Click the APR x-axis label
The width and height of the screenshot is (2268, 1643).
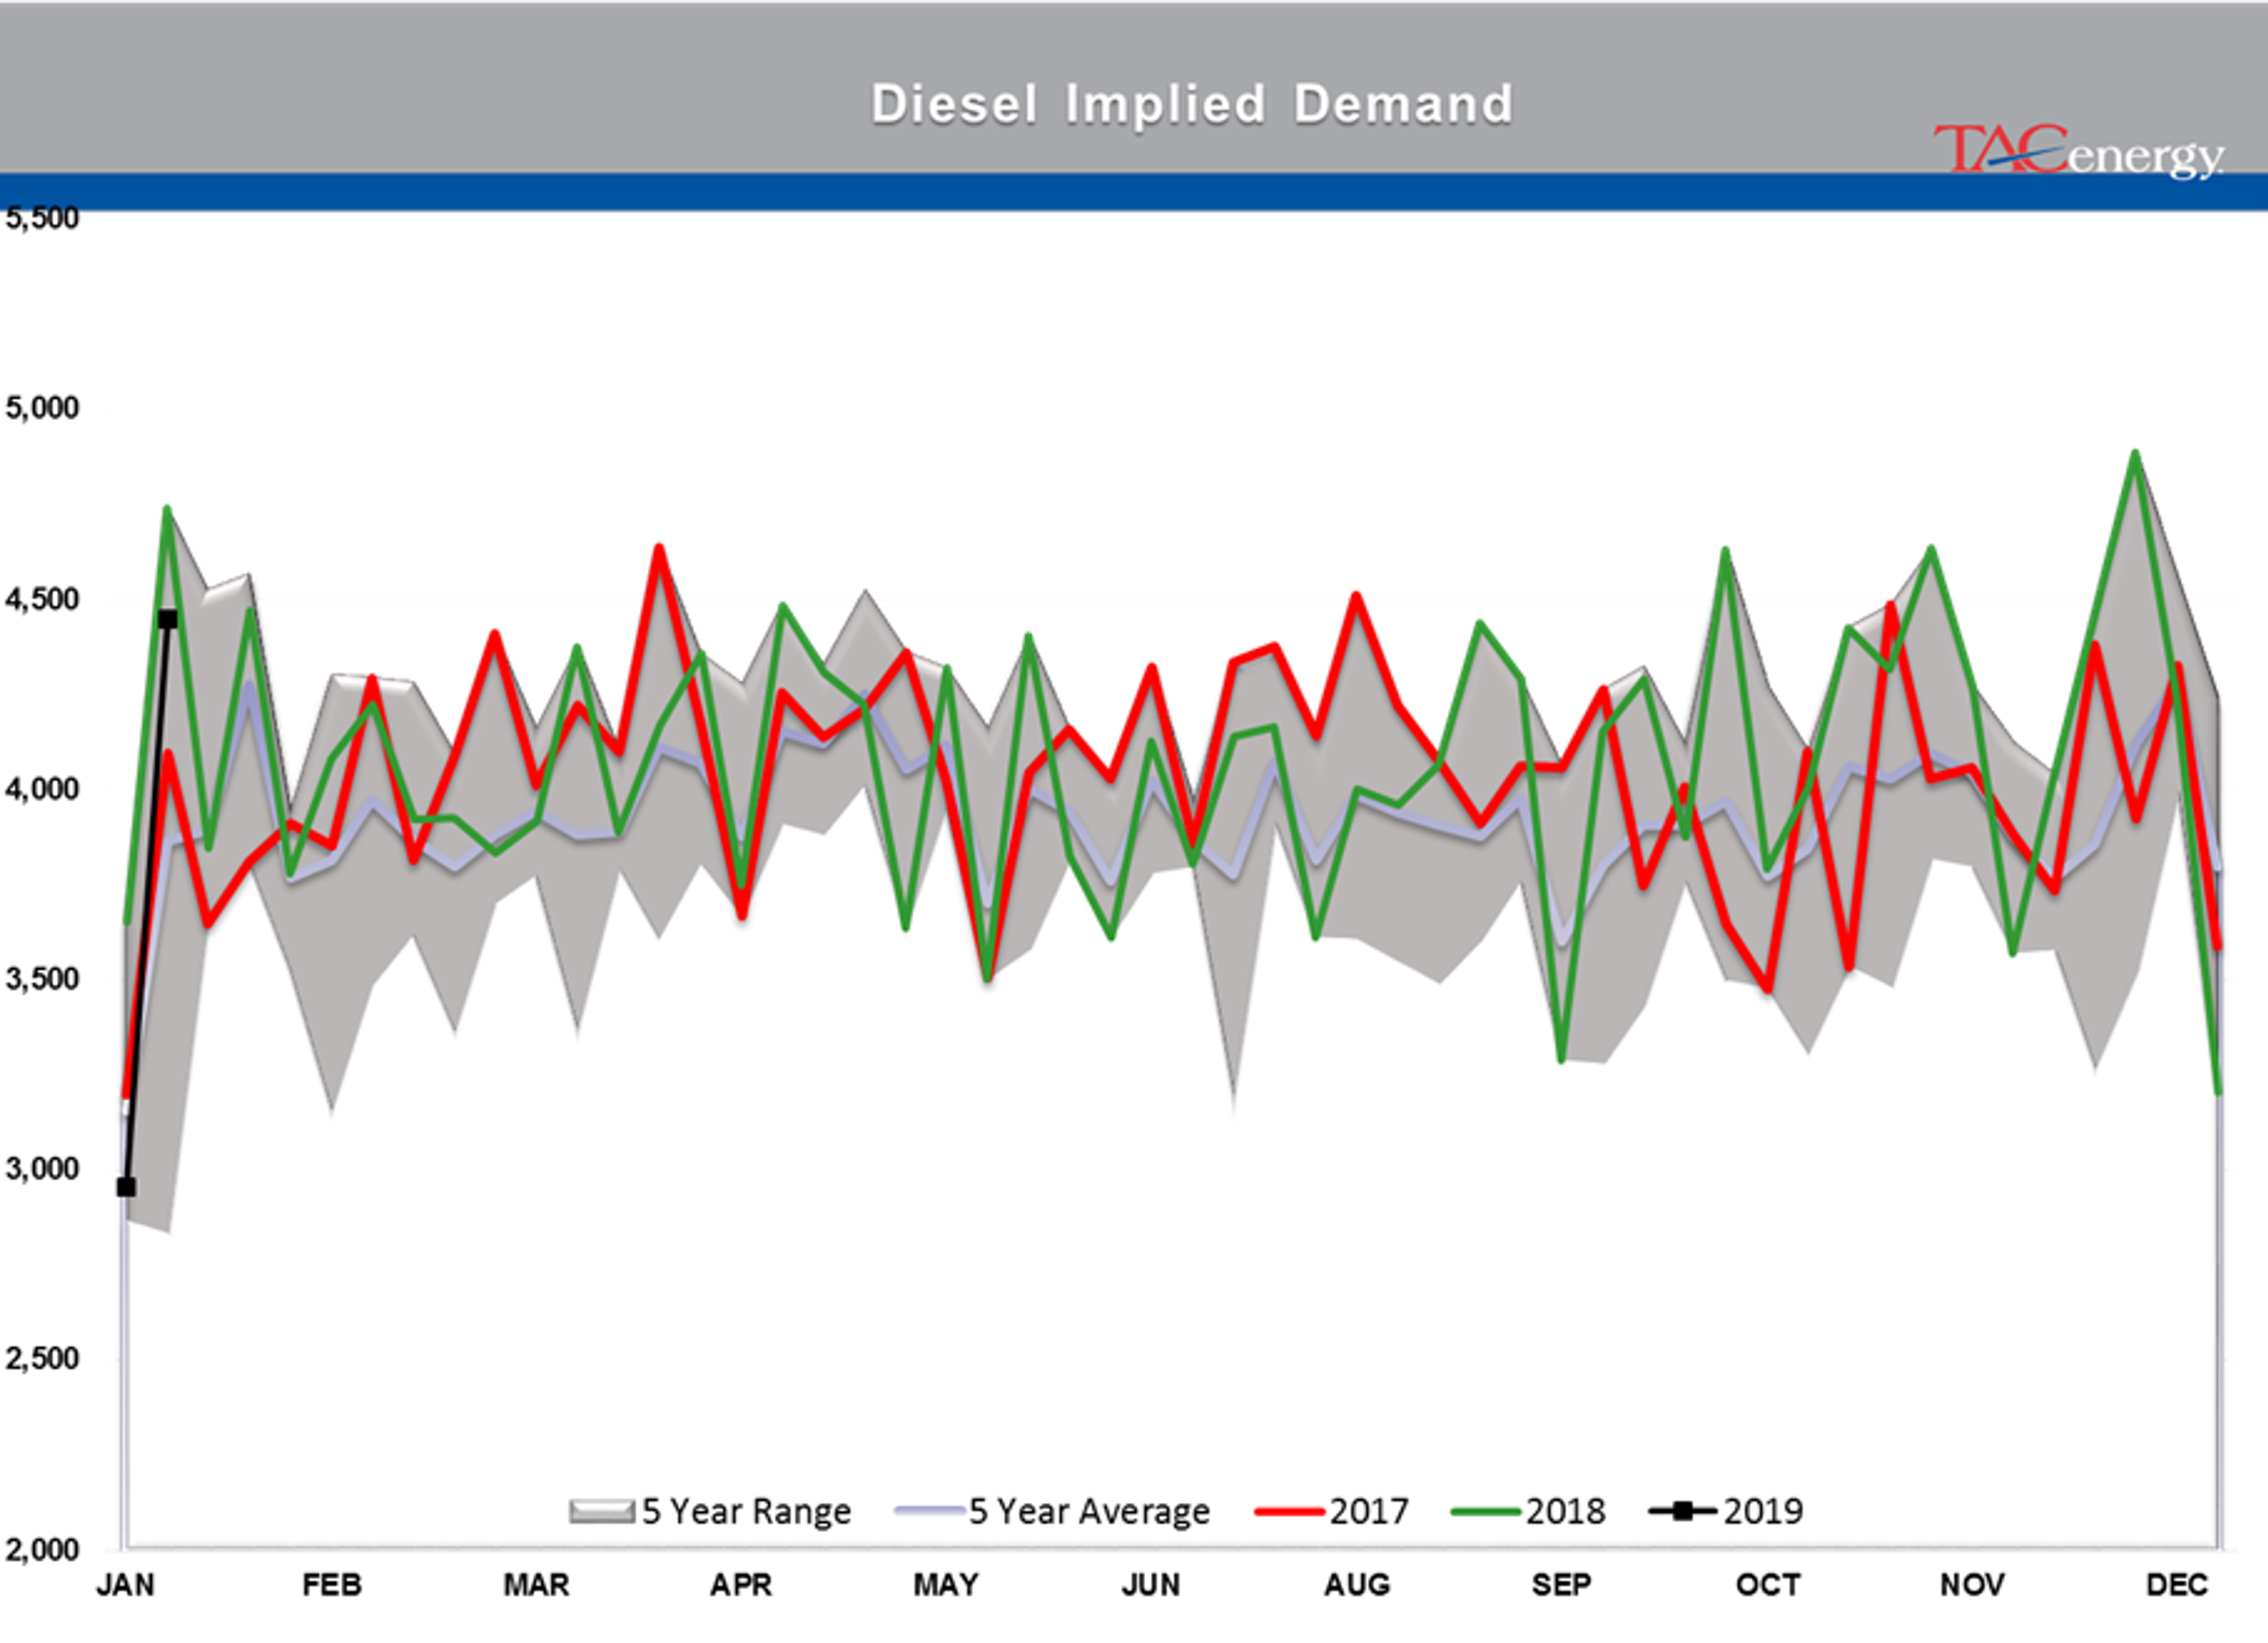(741, 1585)
